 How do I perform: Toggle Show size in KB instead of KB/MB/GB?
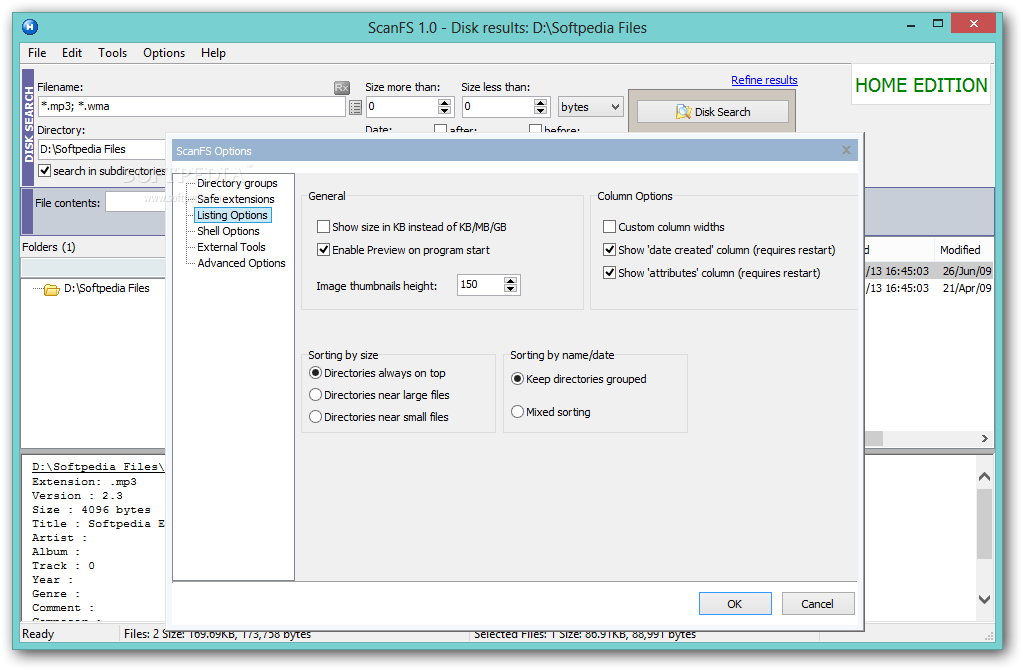[x=323, y=226]
